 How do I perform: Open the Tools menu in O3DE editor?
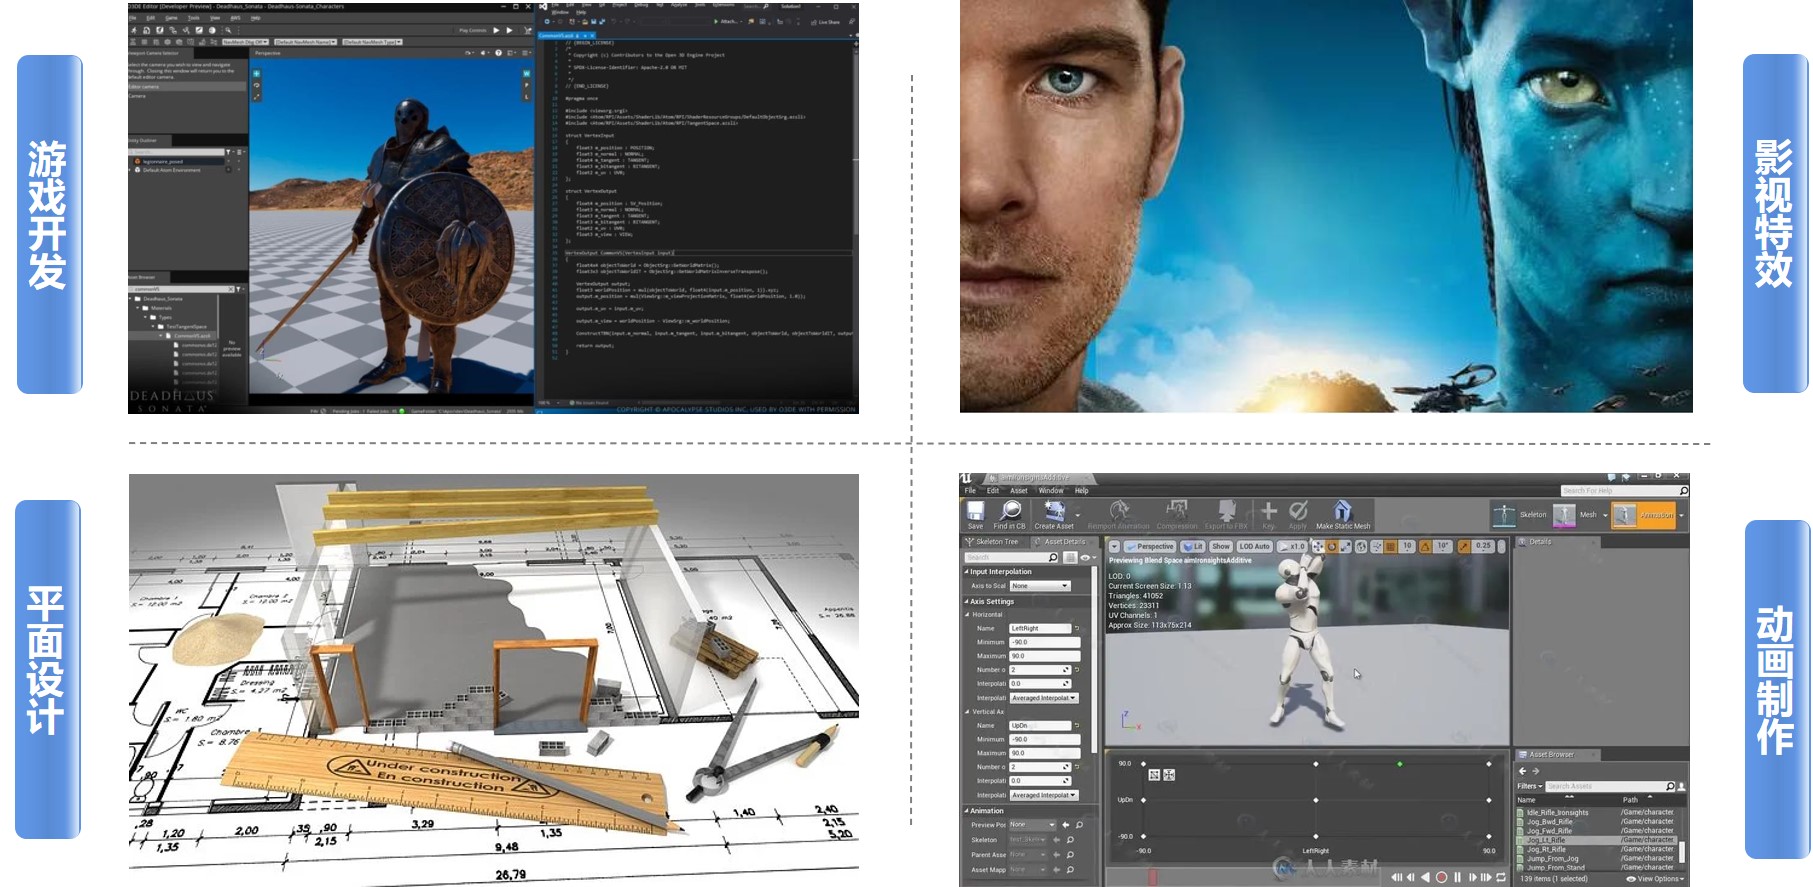tap(194, 18)
